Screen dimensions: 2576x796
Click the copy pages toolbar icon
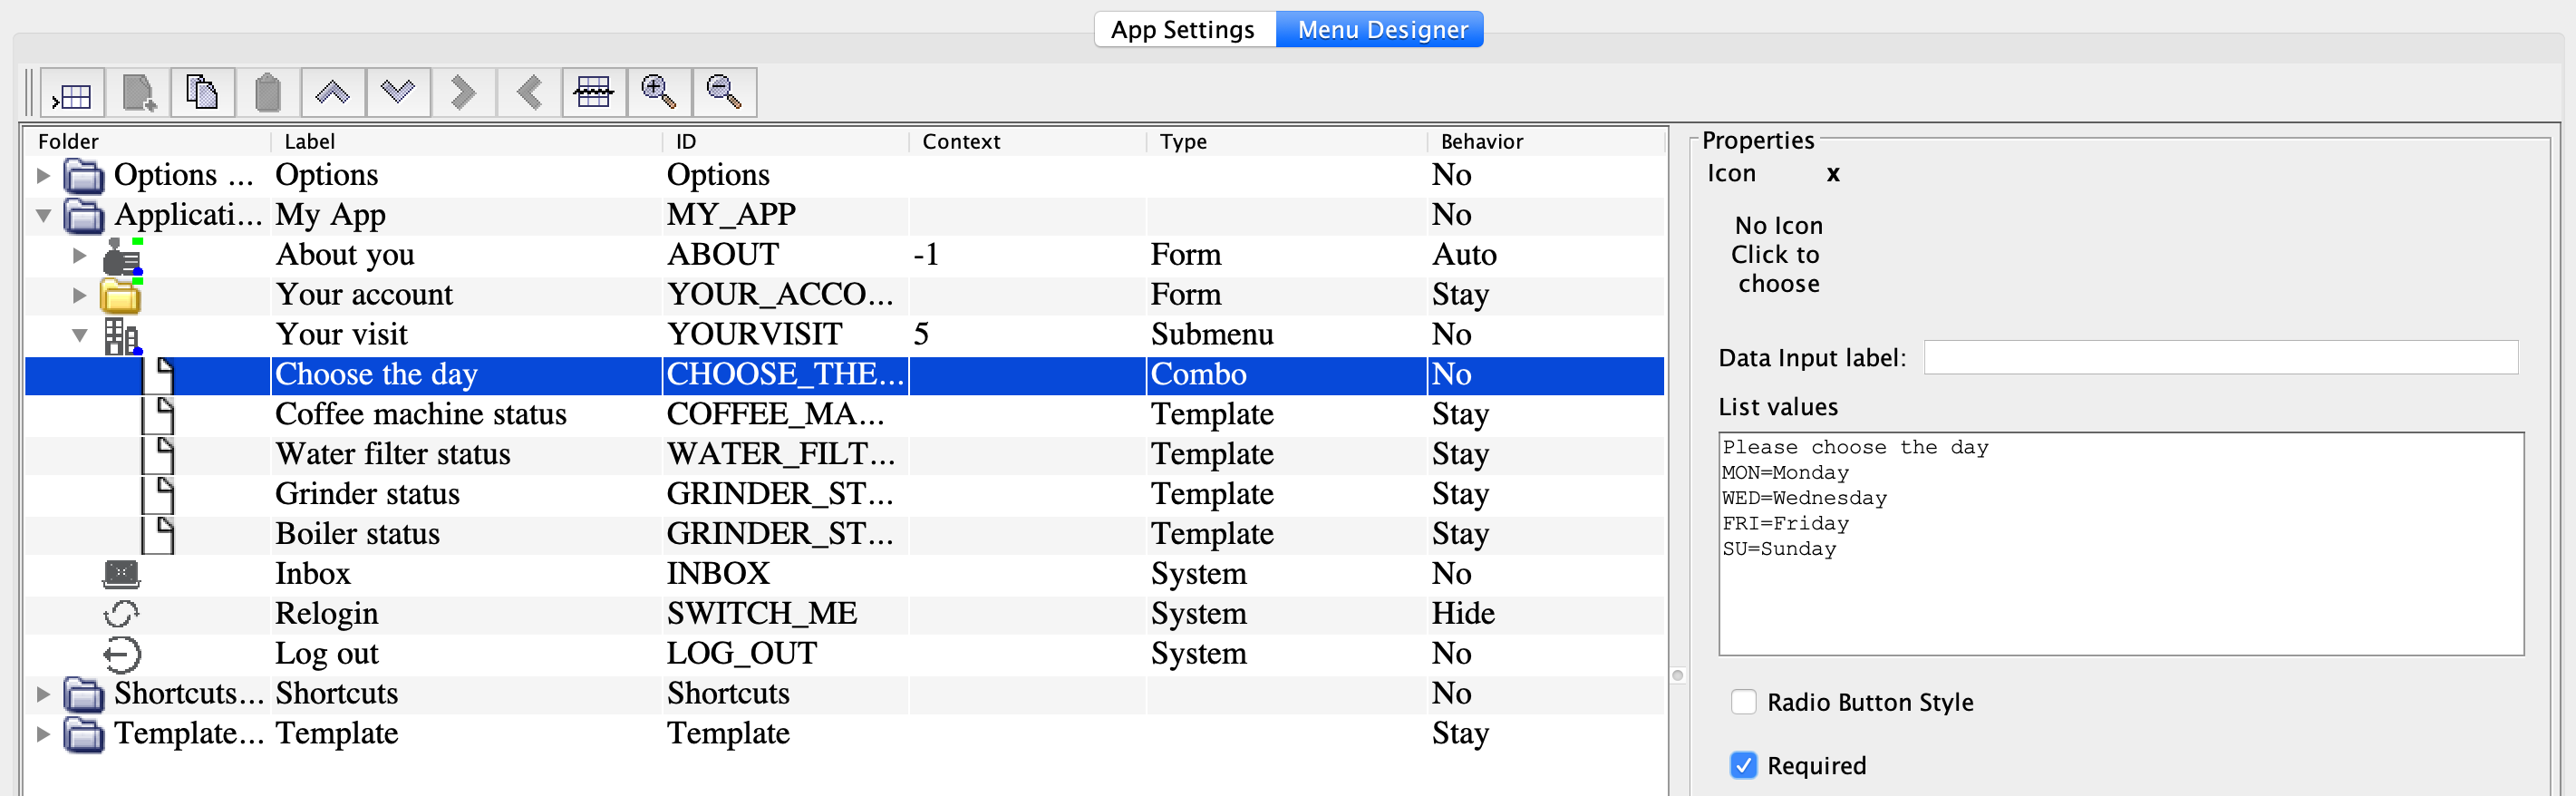[x=203, y=94]
